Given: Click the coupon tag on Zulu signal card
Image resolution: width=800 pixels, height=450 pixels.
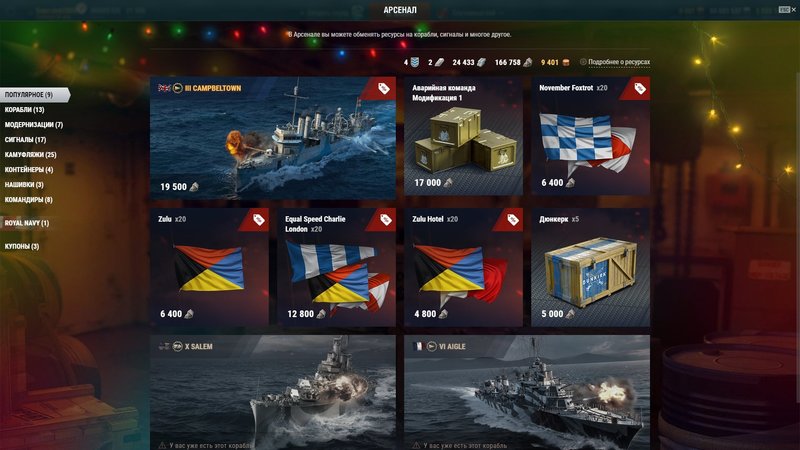Looking at the screenshot, I should (x=259, y=219).
